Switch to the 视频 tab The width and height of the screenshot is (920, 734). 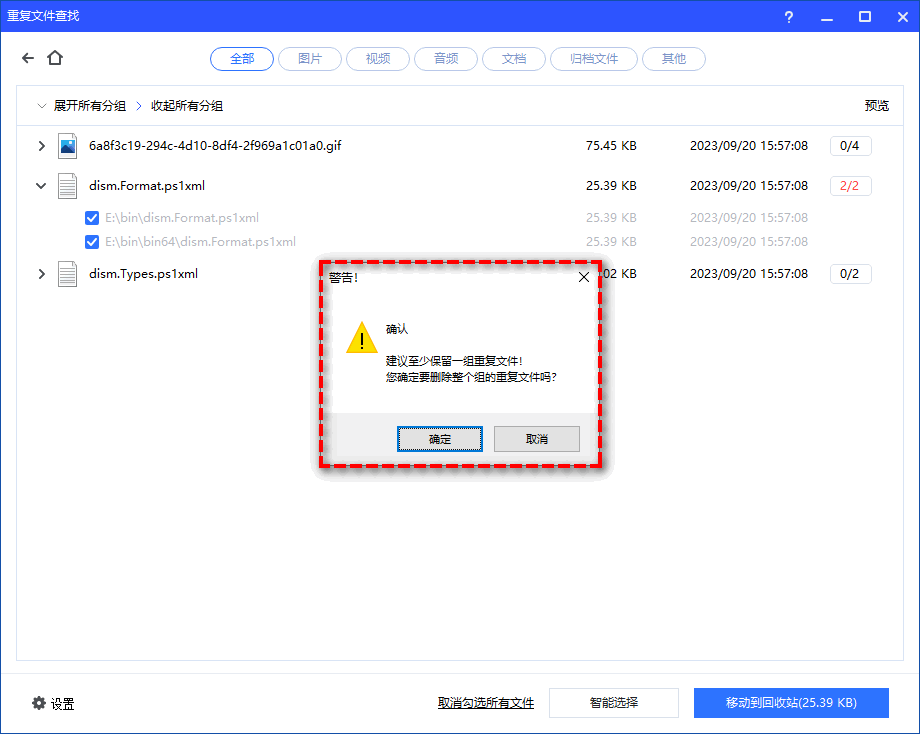tap(378, 59)
